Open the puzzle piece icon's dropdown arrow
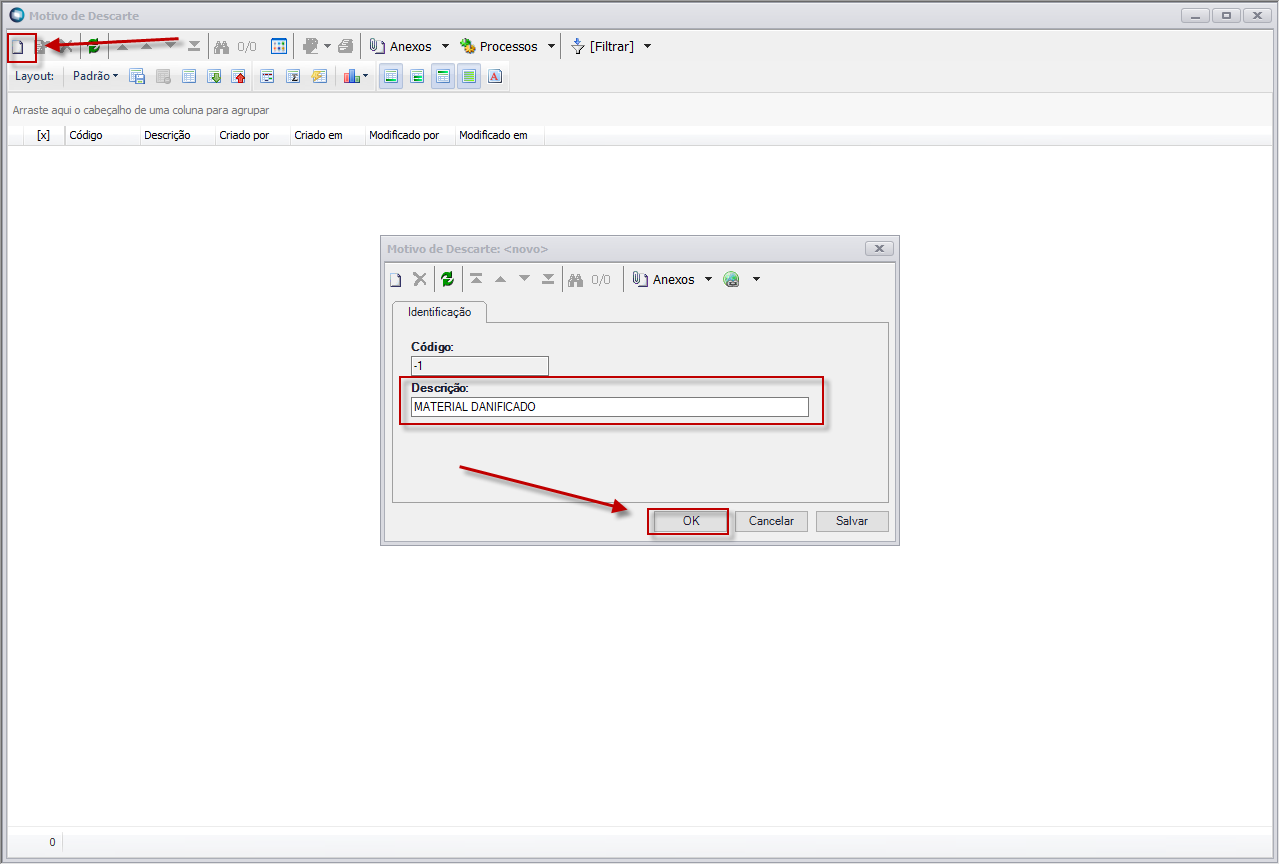 pyautogui.click(x=327, y=46)
